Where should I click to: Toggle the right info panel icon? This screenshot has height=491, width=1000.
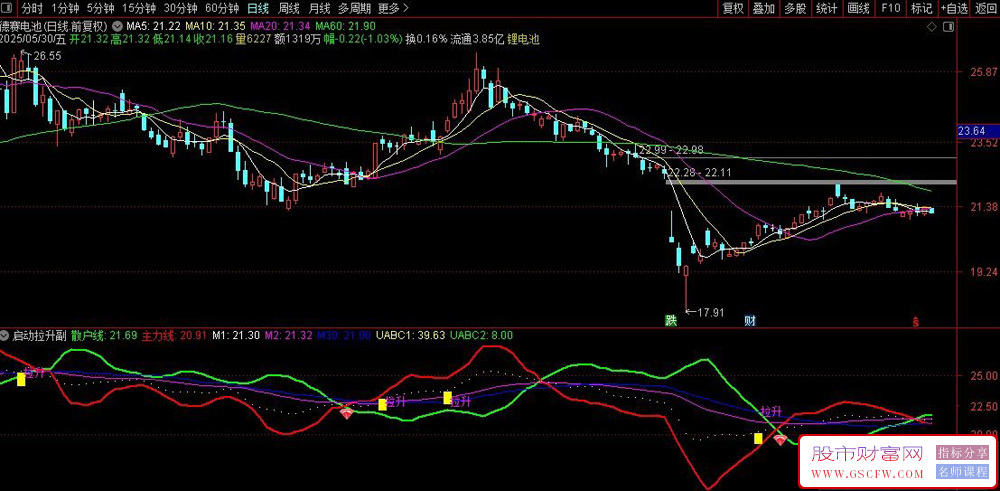[x=948, y=27]
